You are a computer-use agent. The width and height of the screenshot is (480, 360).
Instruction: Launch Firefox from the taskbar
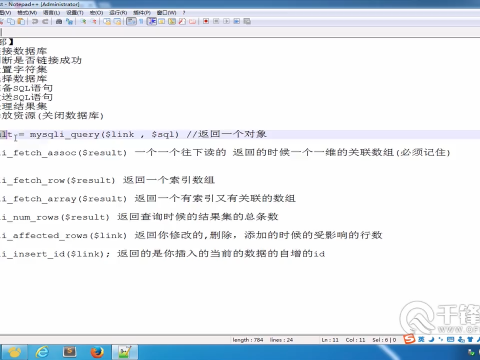[97, 352]
